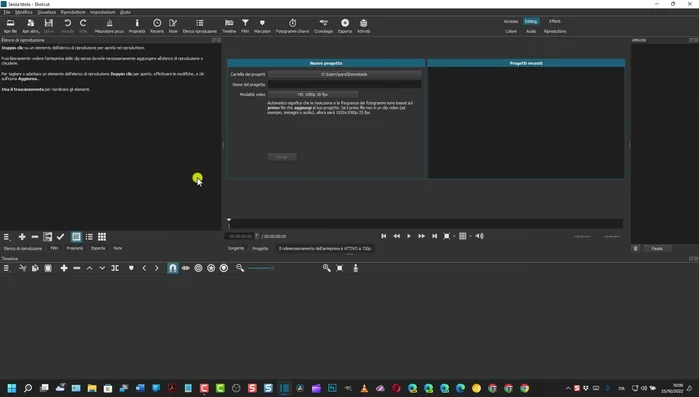The height and width of the screenshot is (397, 699).
Task: Open the Marcatori panel icon
Action: point(262,26)
